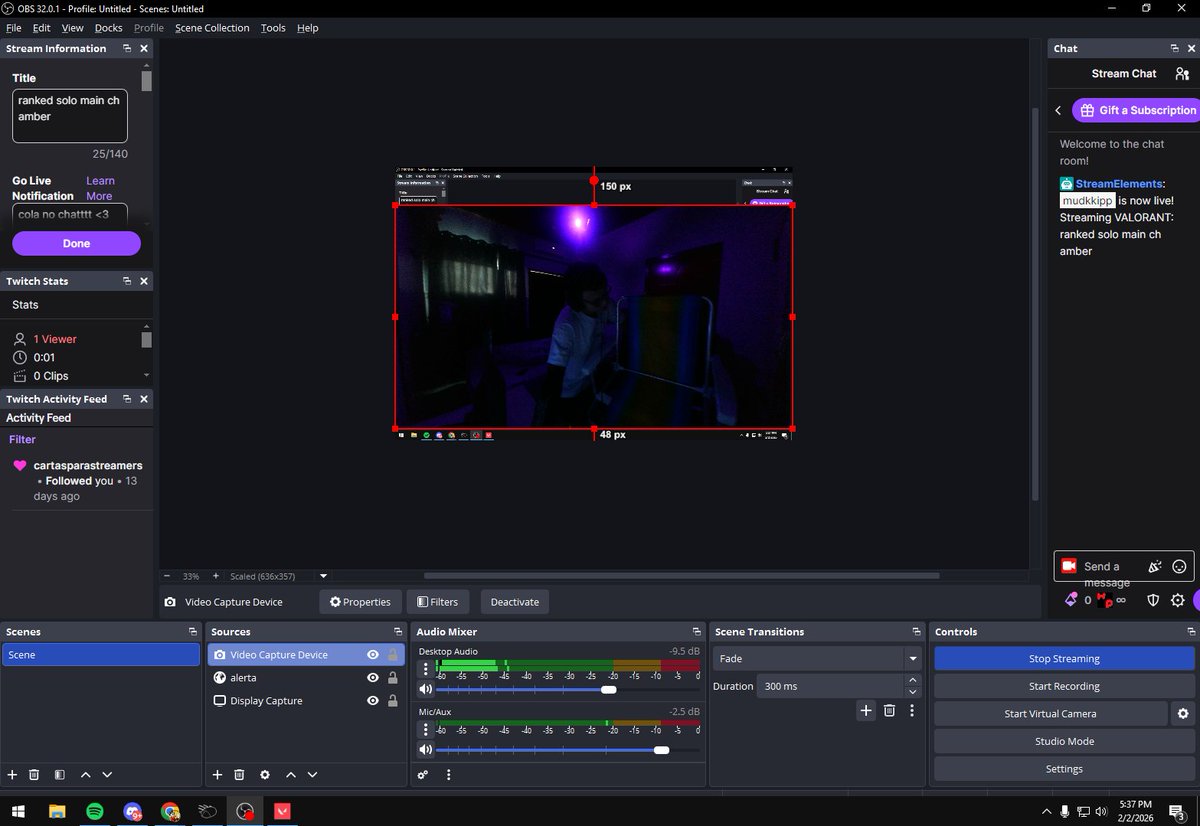Hide the alerta source

point(372,677)
